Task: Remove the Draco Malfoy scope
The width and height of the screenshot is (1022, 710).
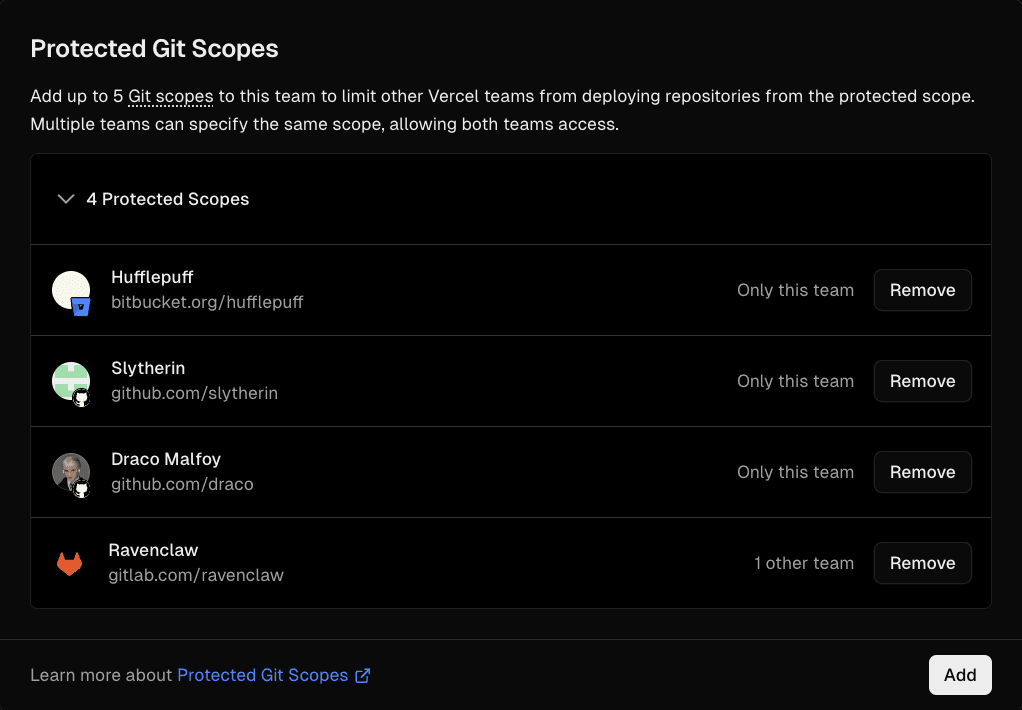Action: pos(922,472)
